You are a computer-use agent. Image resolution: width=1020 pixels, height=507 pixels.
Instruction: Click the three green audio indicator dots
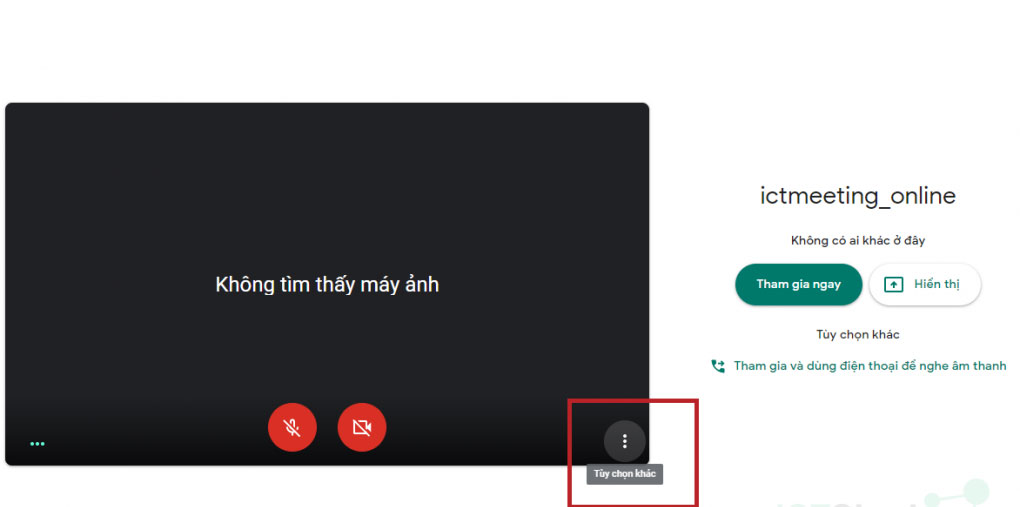coord(38,444)
